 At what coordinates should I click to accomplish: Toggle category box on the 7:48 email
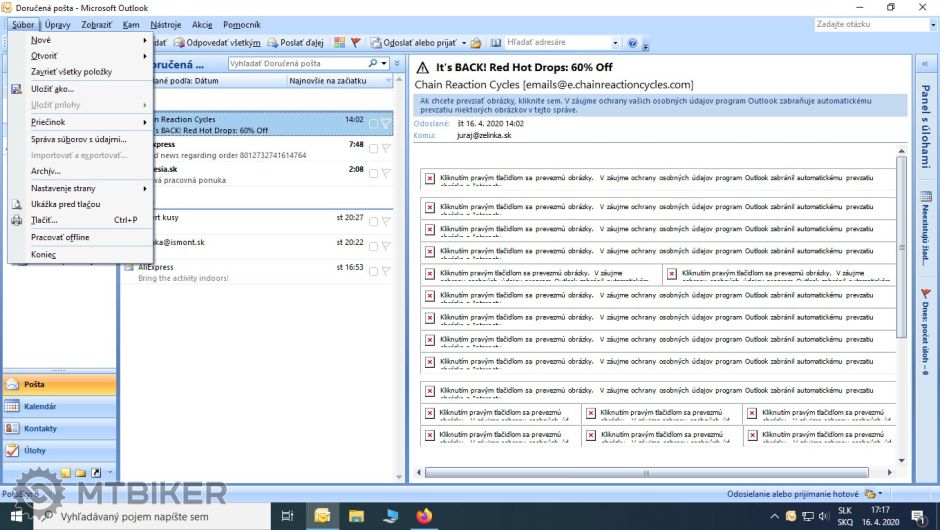[373, 148]
